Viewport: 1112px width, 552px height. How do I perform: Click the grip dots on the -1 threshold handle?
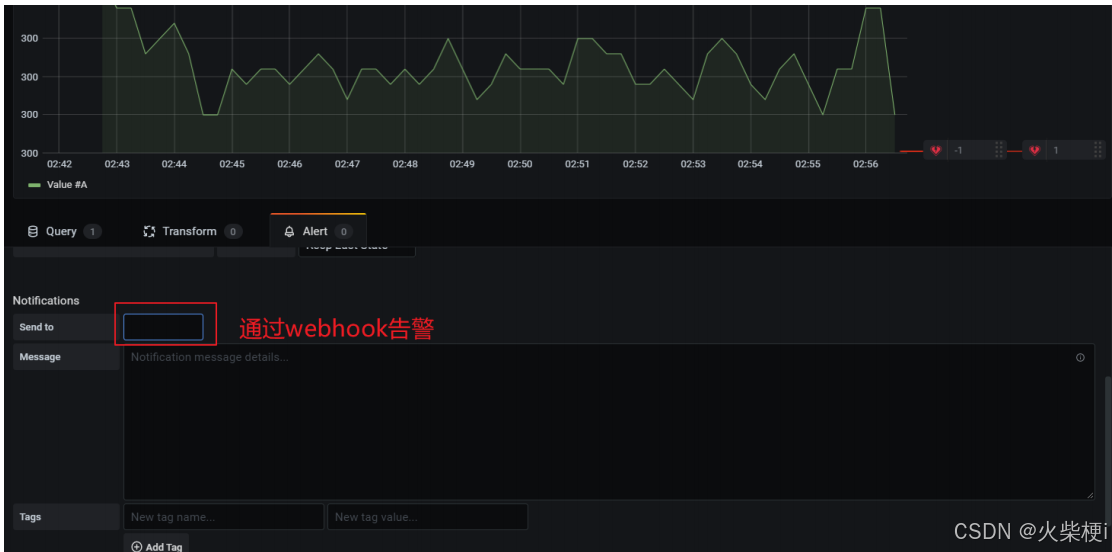(999, 150)
